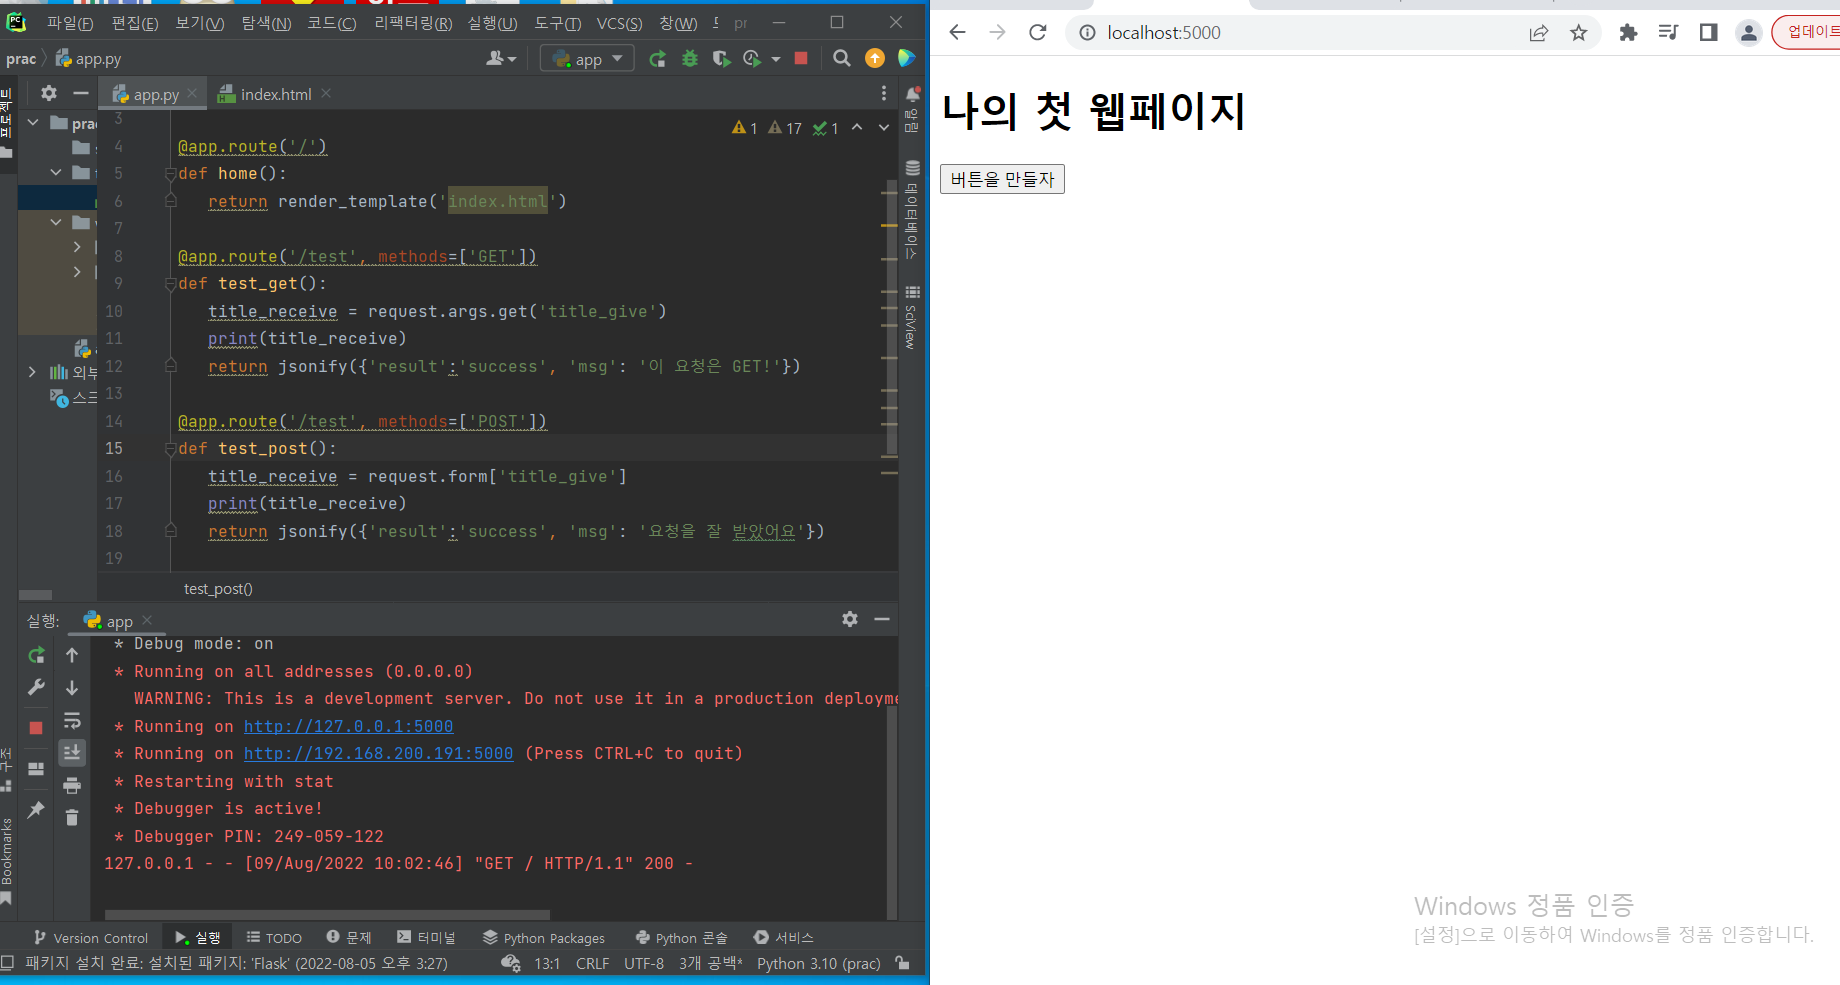Open the Python 3.10 (prac) interpreter selector
This screenshot has width=1840, height=985.
[x=818, y=964]
